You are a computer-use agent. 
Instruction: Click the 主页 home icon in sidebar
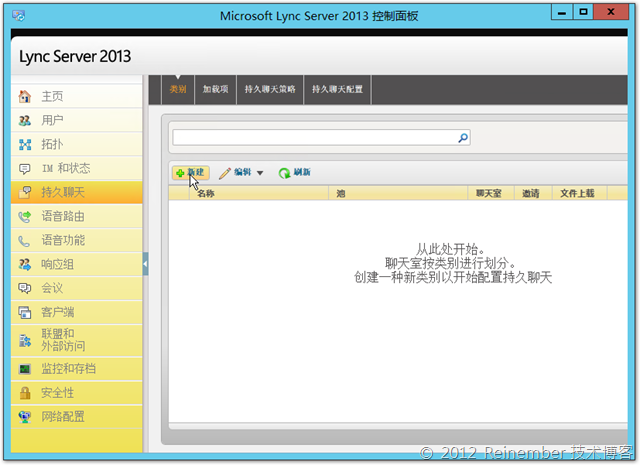tap(25, 97)
